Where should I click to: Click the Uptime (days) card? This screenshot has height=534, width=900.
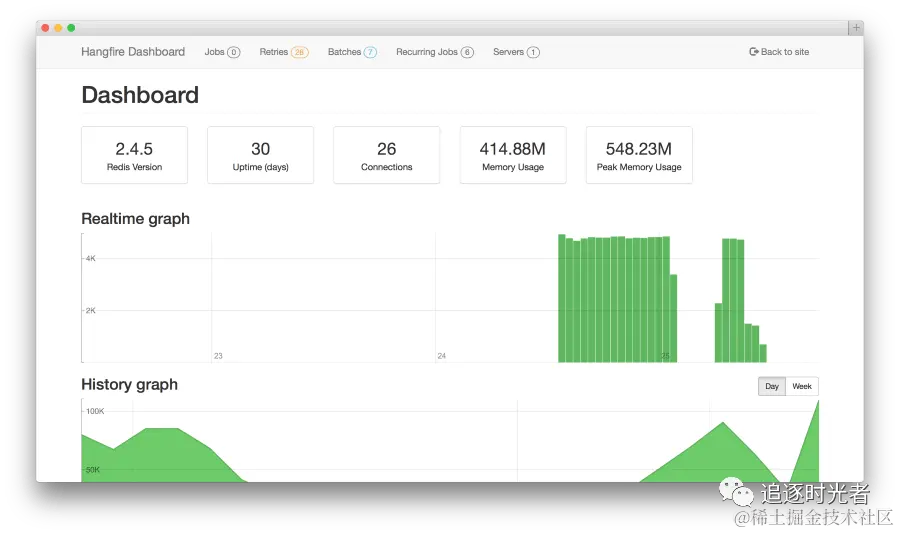click(x=260, y=155)
